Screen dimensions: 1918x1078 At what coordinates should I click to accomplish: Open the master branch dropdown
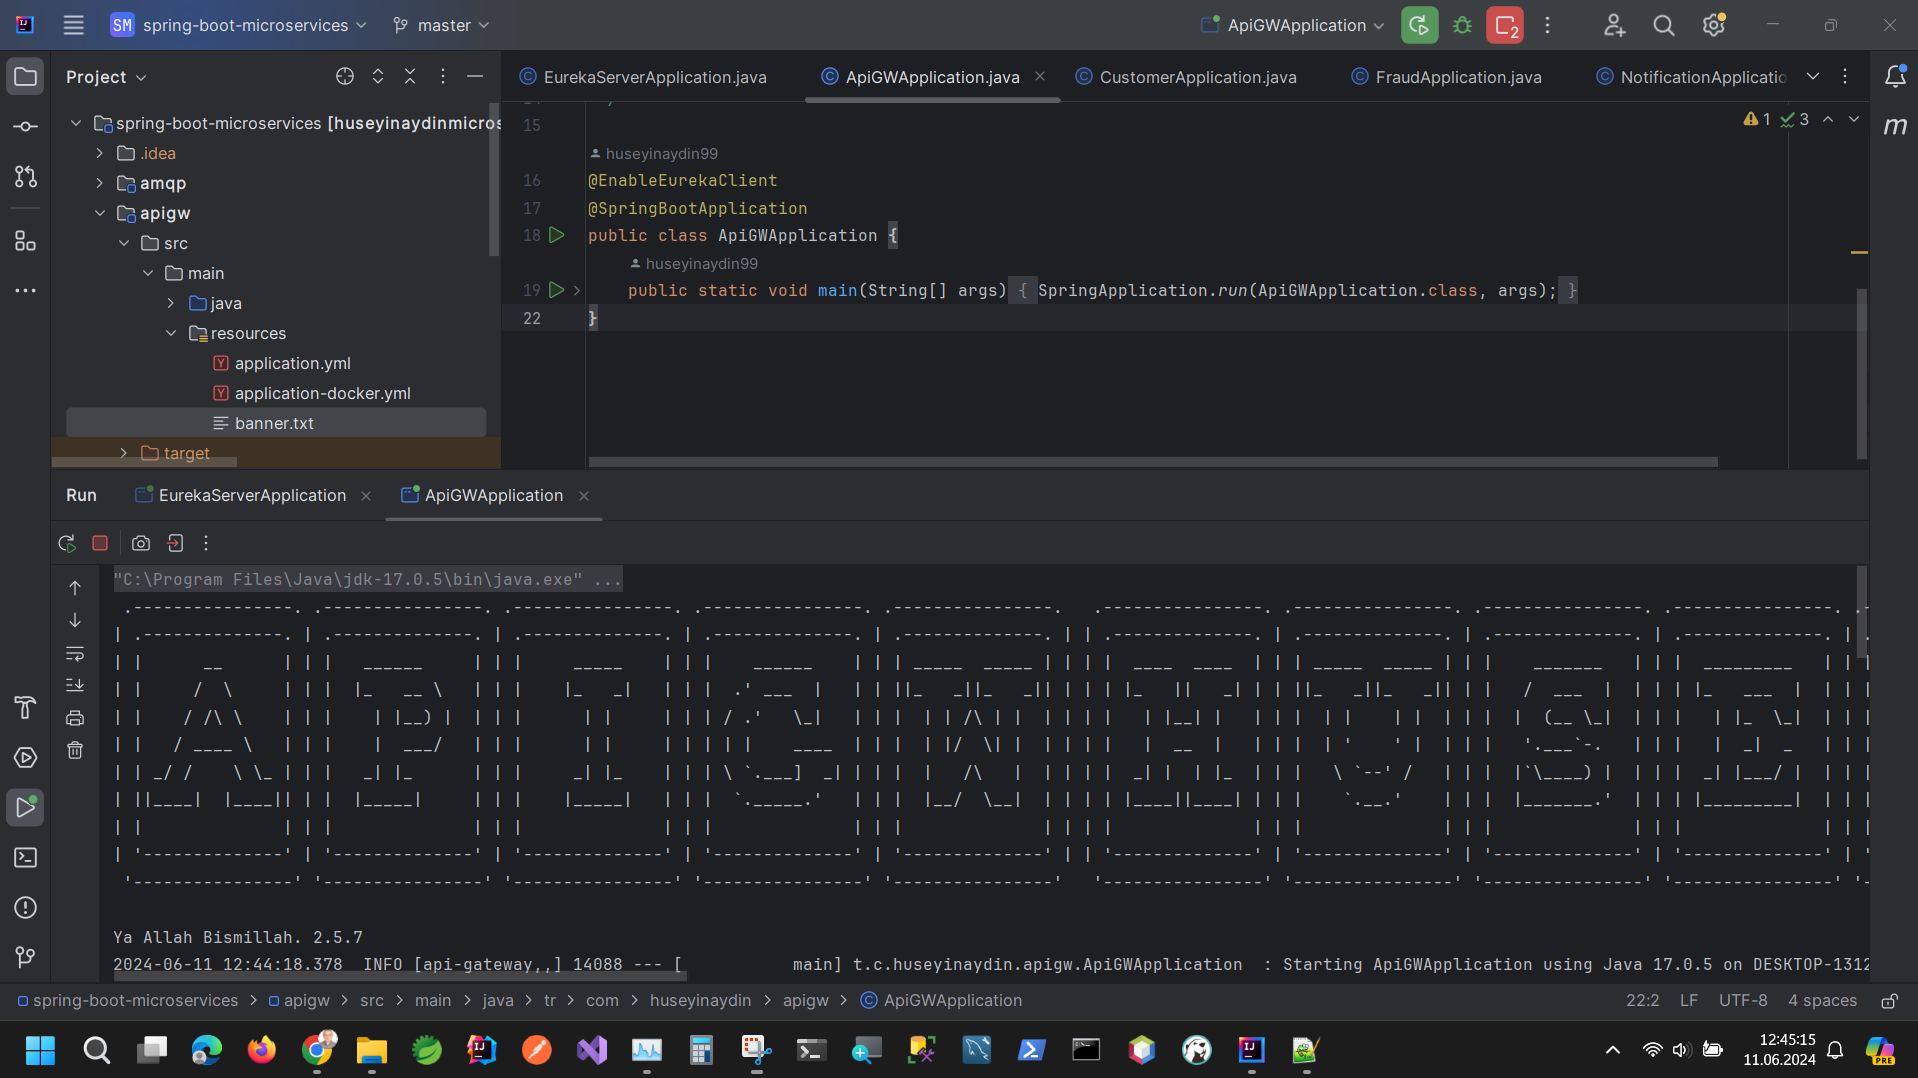click(x=441, y=25)
